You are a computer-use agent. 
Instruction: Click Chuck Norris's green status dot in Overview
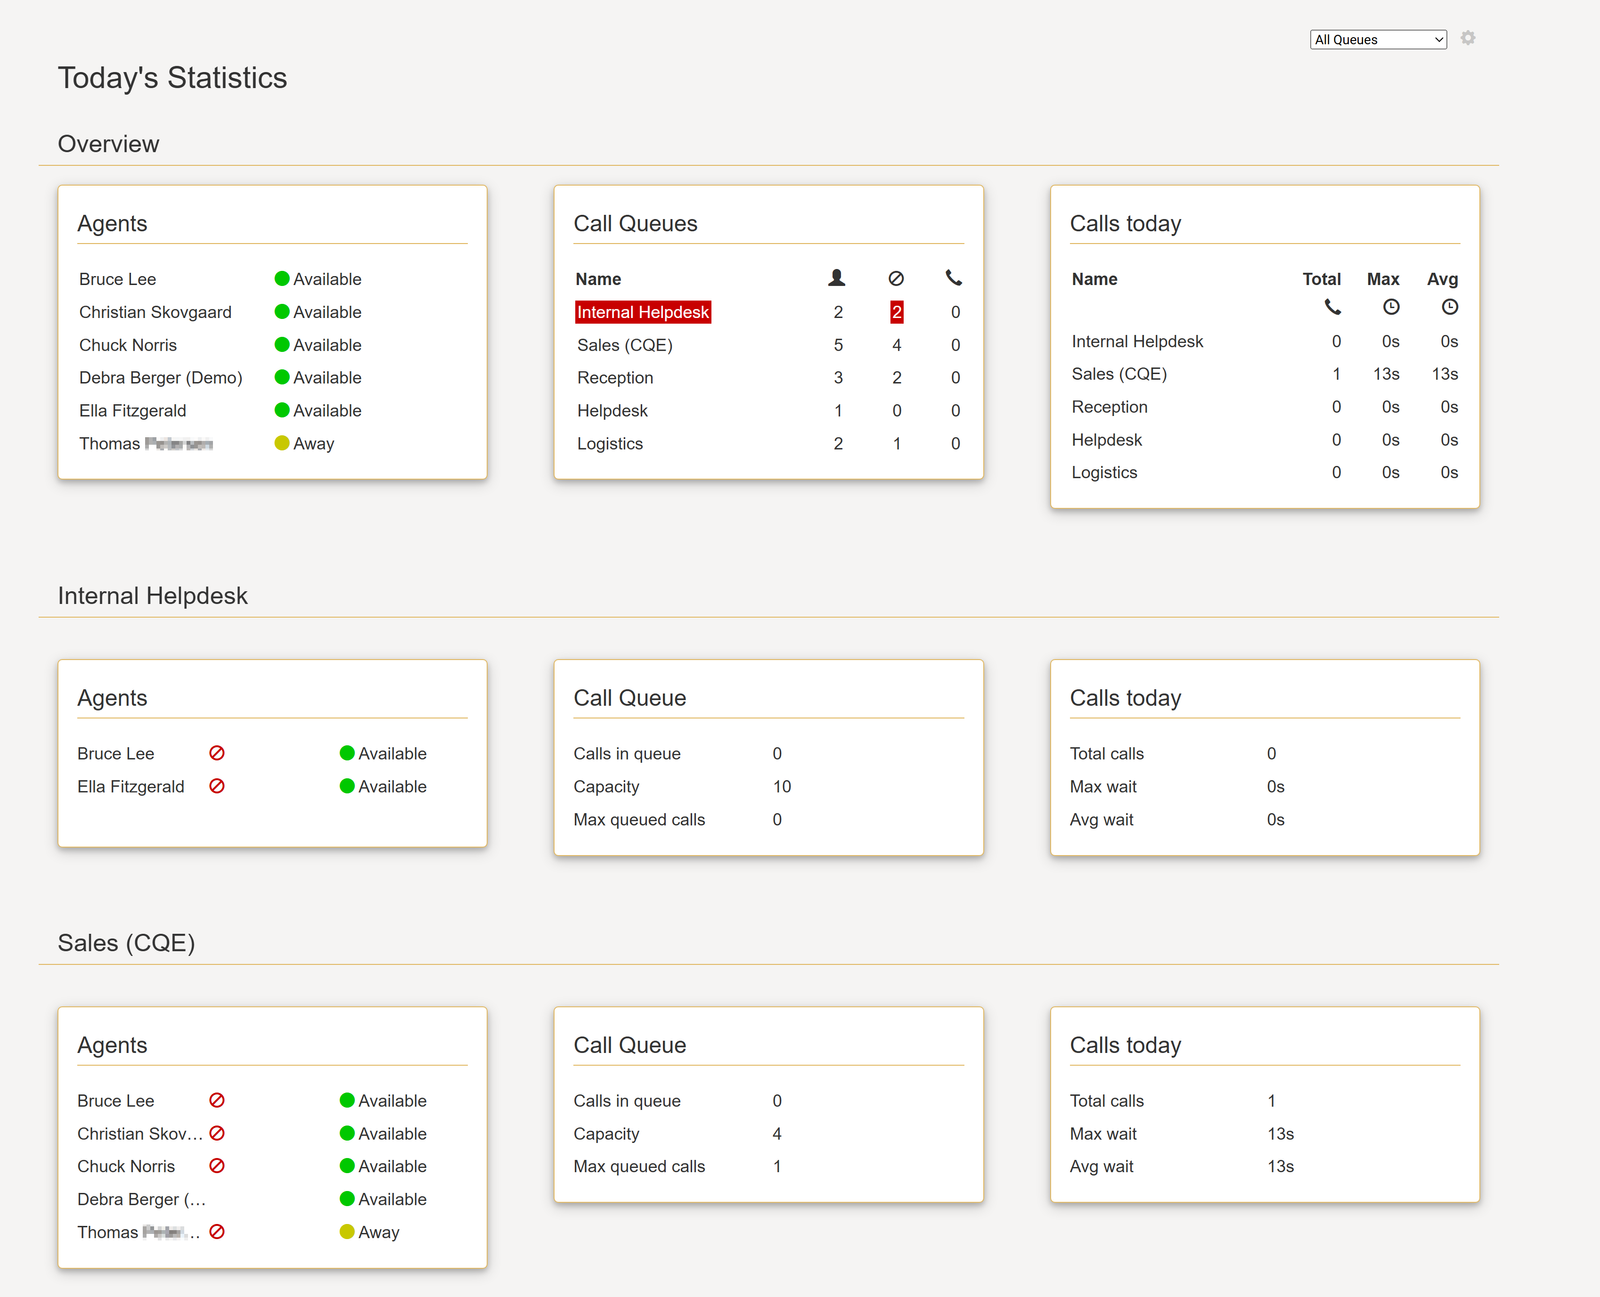(282, 344)
